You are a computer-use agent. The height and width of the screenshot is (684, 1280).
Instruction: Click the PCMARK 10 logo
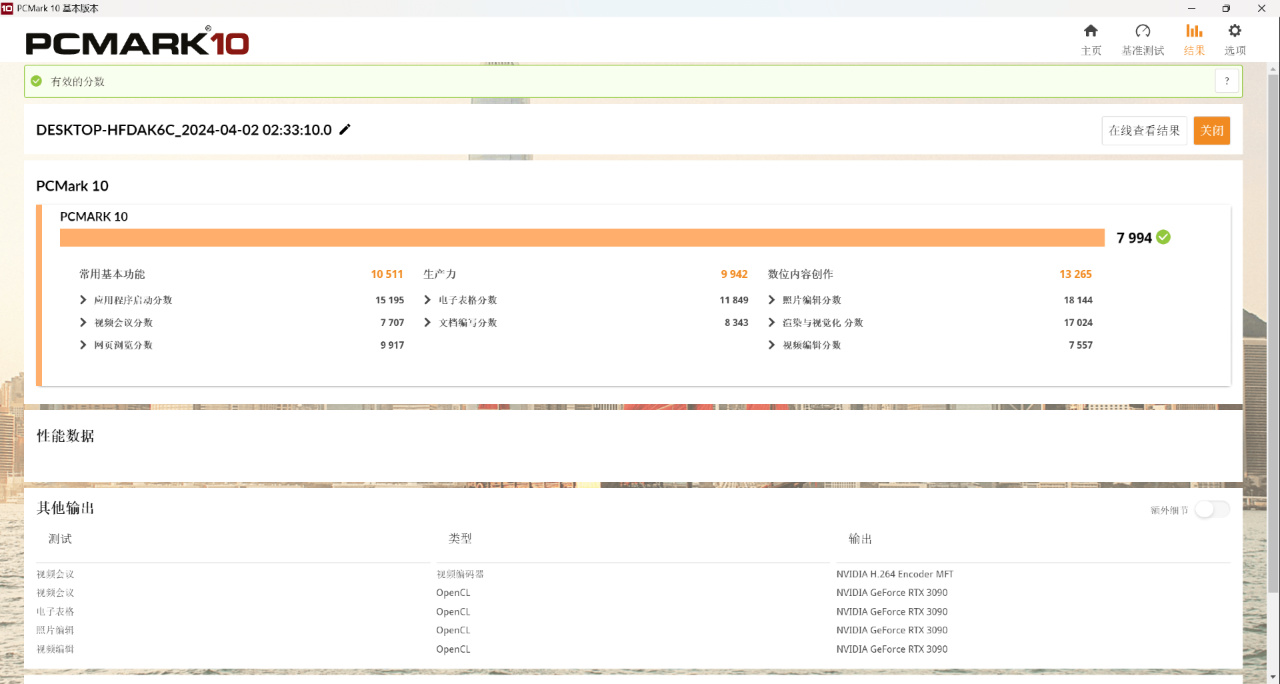(x=137, y=42)
